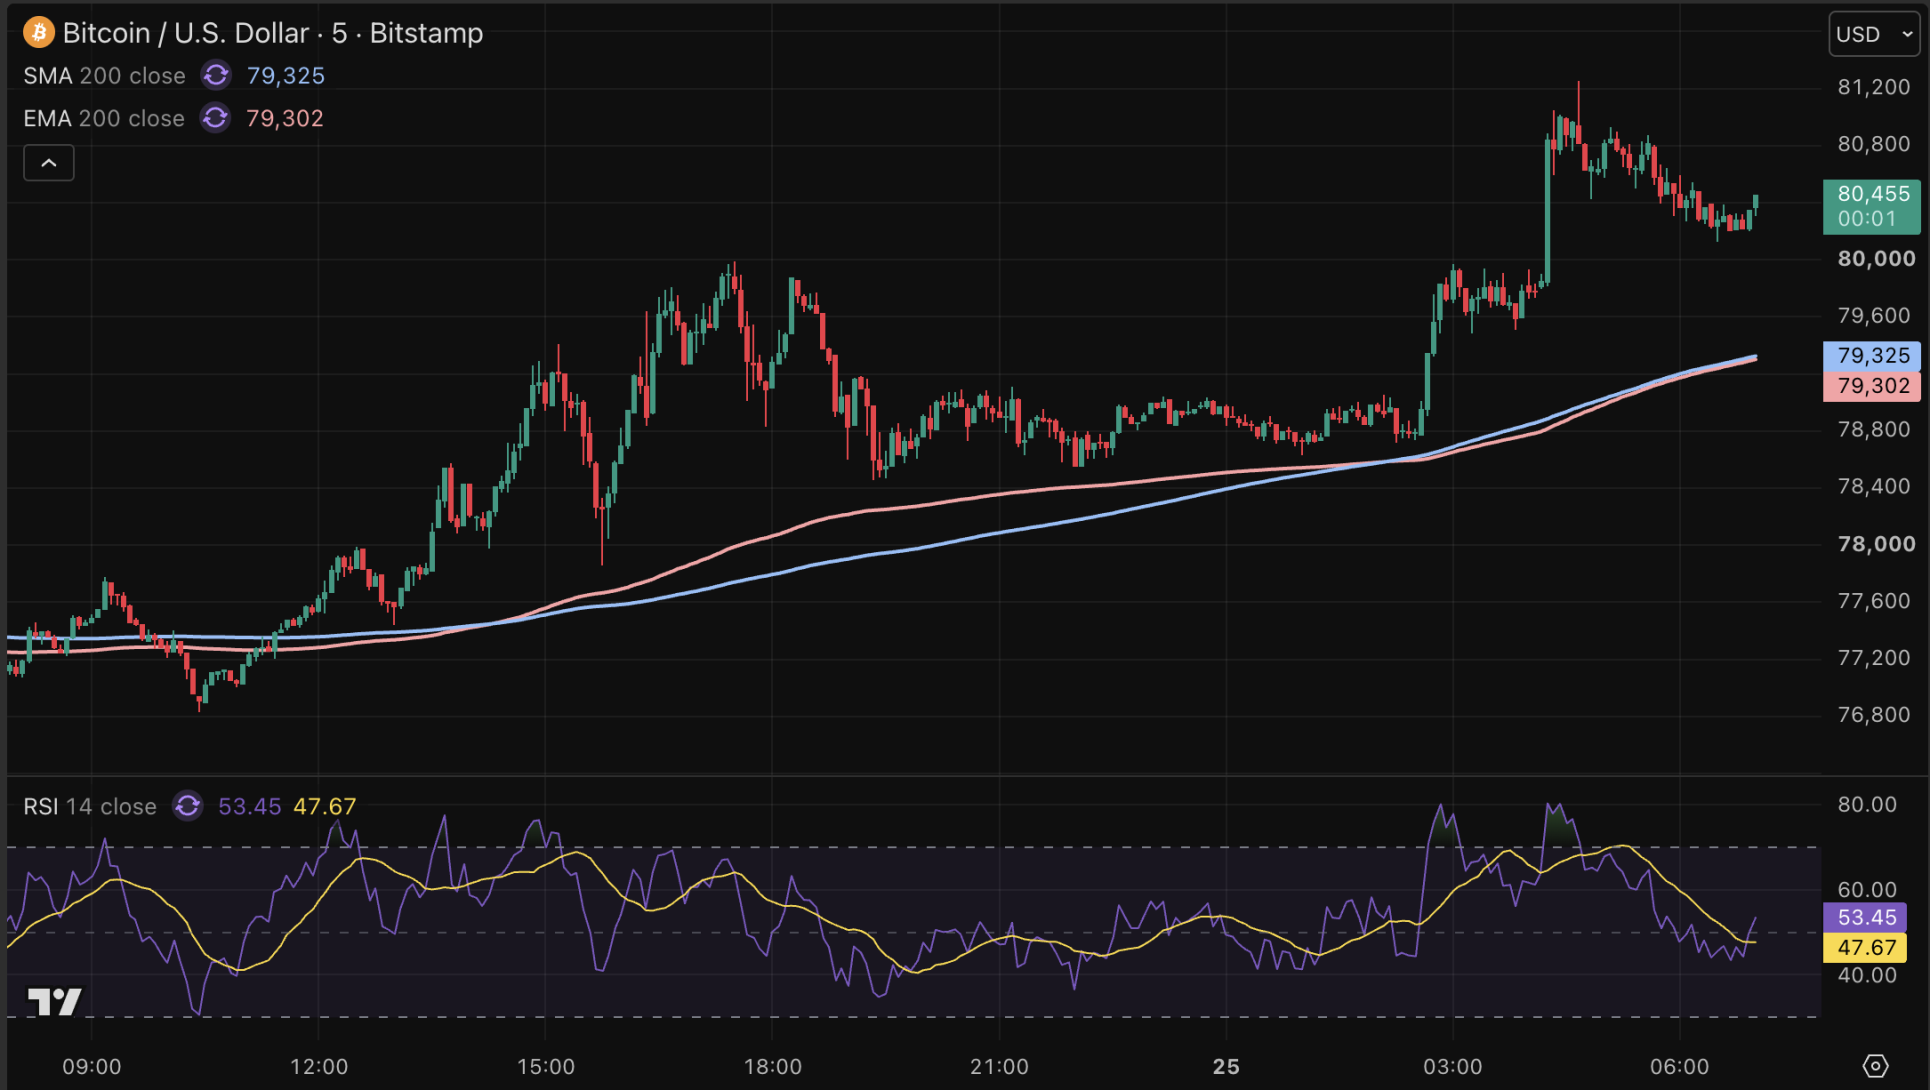This screenshot has height=1090, width=1930.
Task: Click the EMA legend value 79,302
Action: coord(285,118)
